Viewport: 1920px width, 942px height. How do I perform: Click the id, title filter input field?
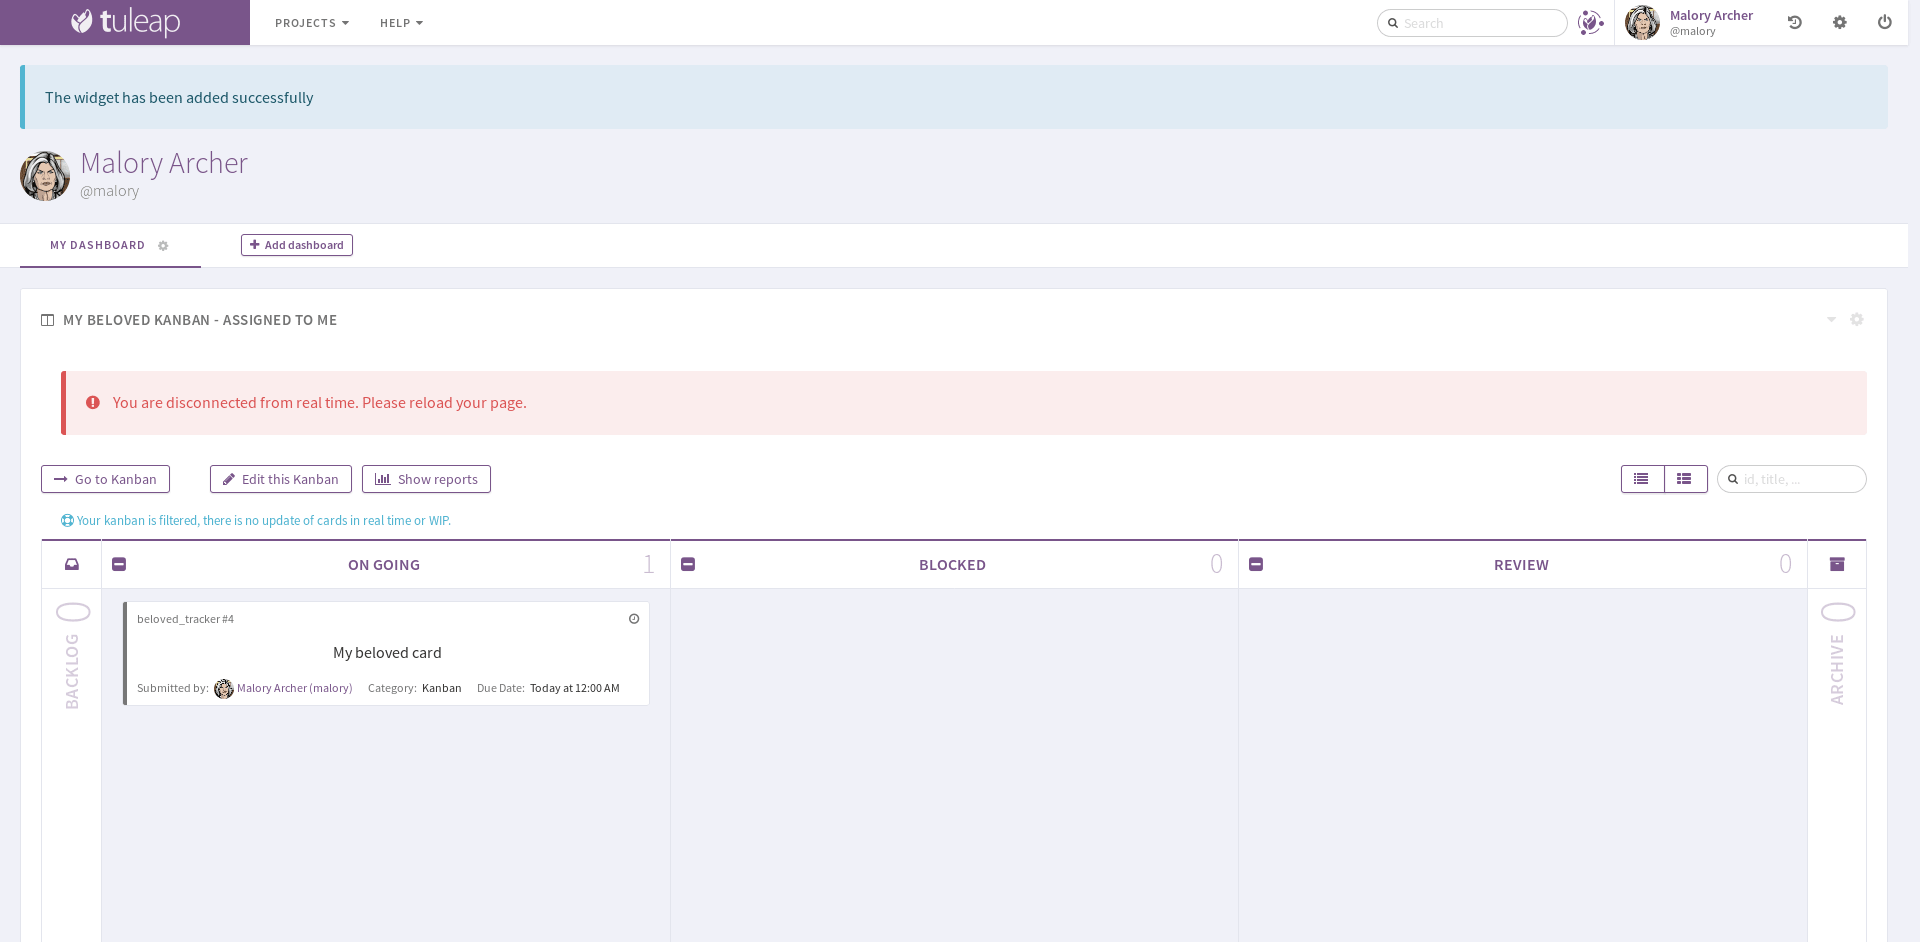(x=1791, y=479)
